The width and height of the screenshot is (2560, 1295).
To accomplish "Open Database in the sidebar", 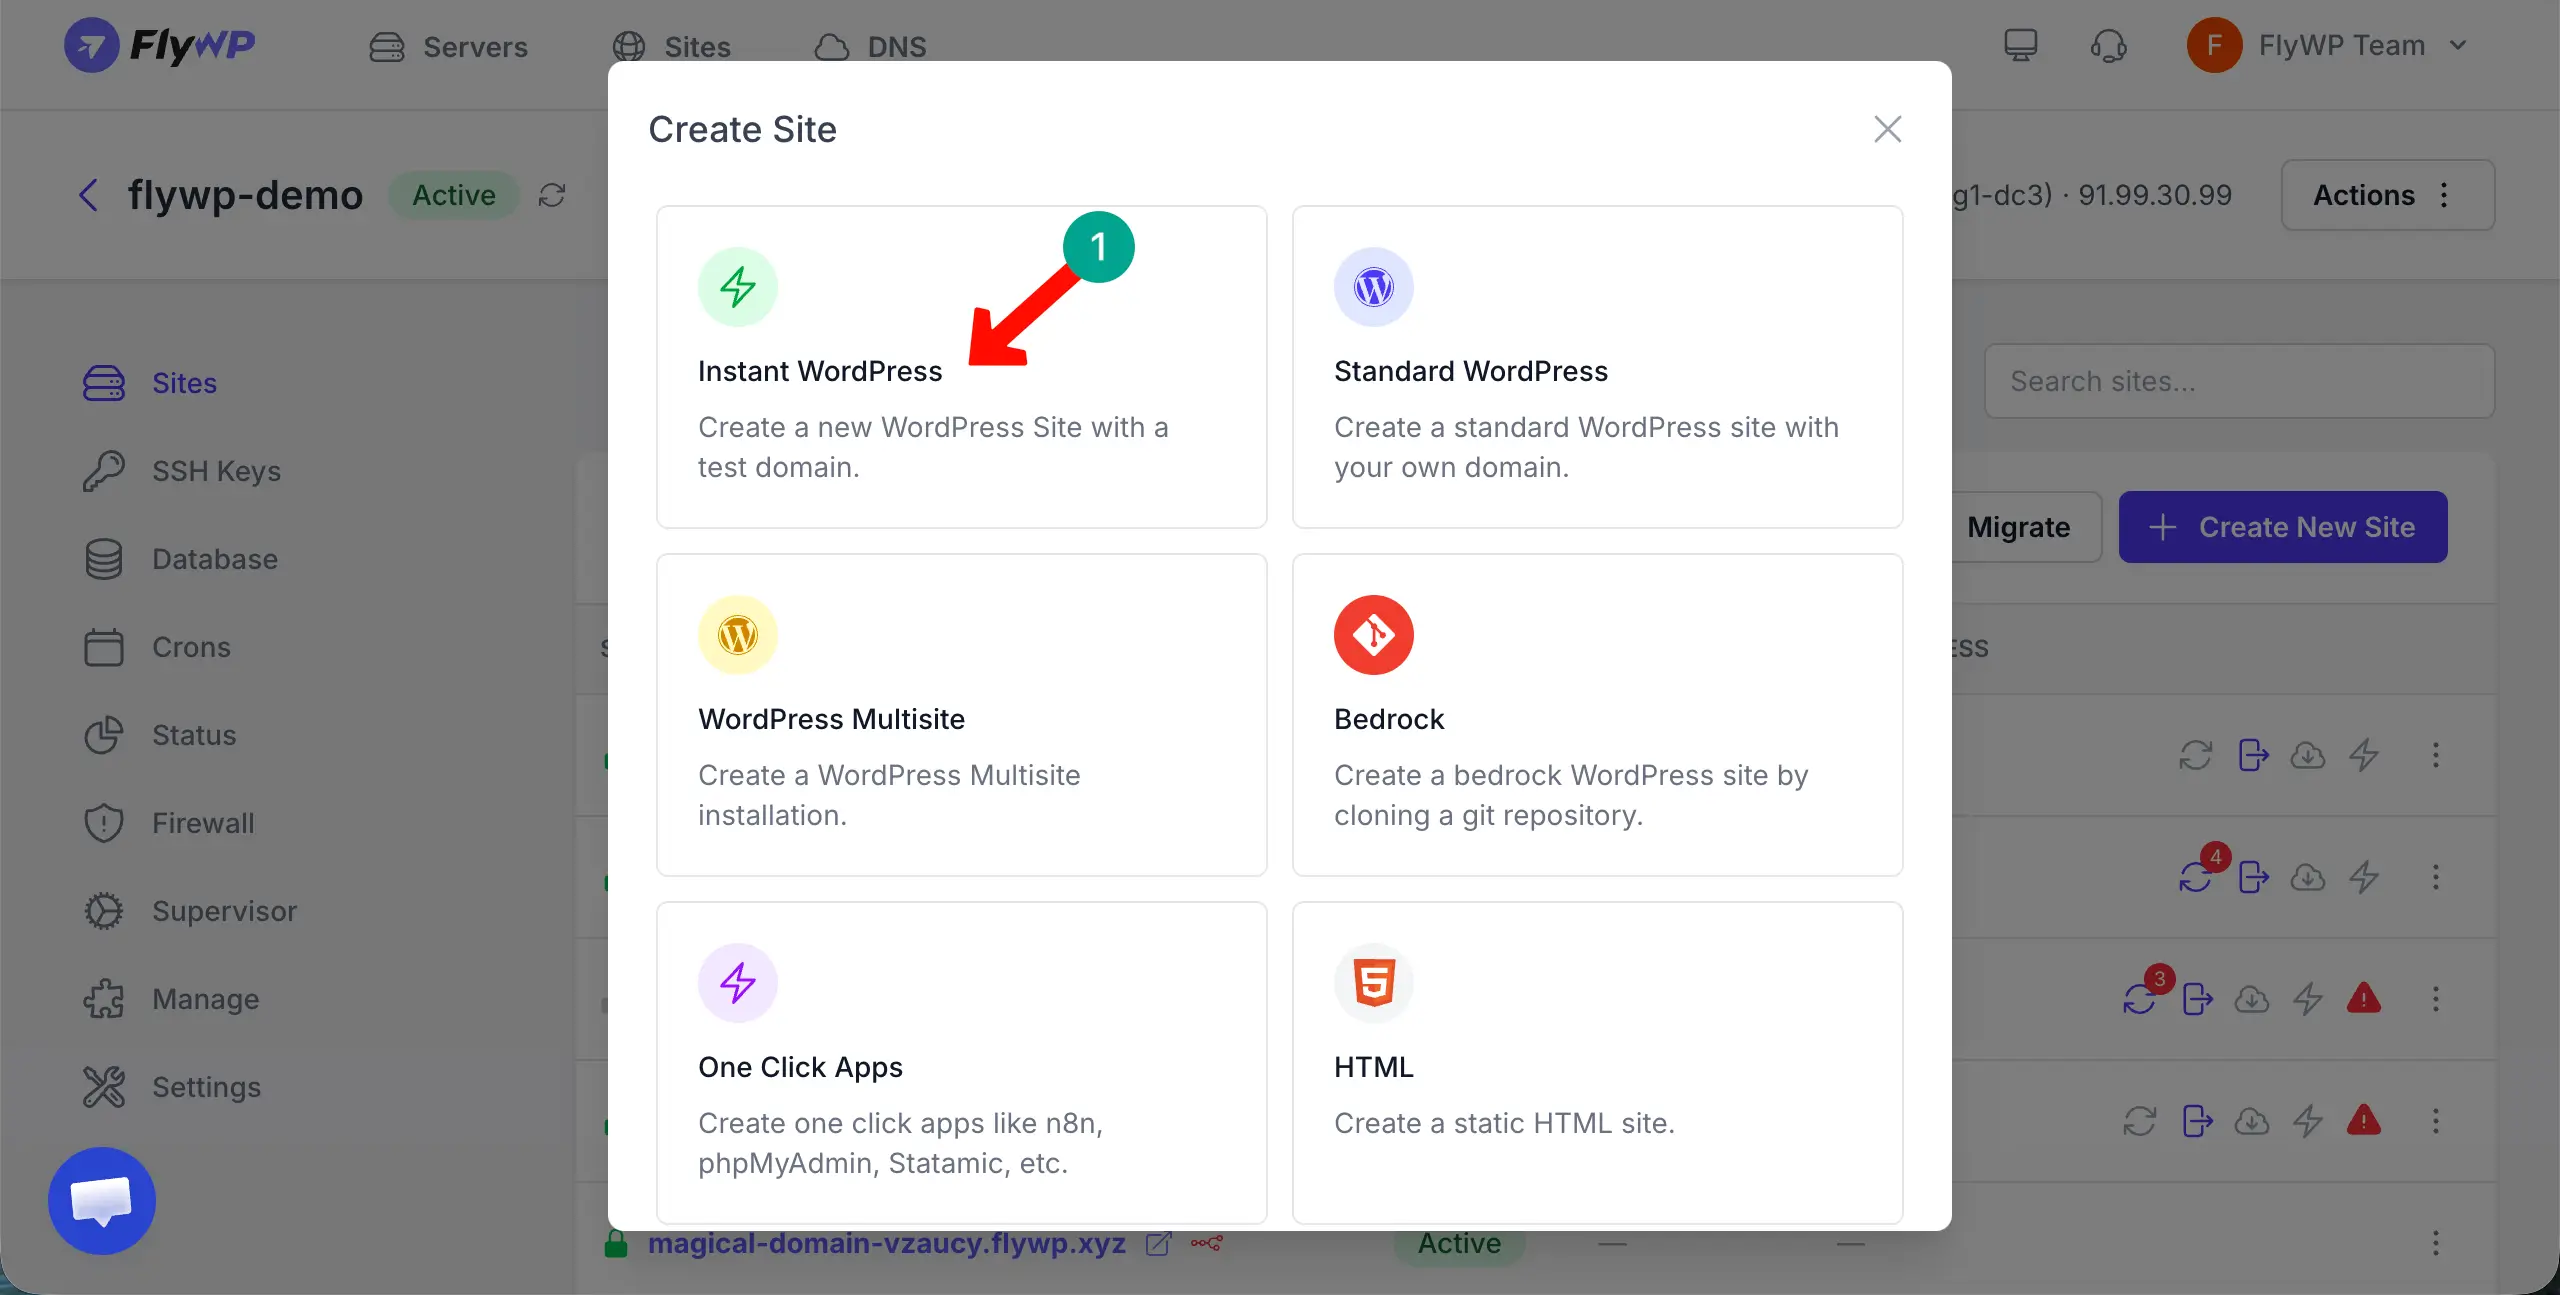I will pos(180,559).
